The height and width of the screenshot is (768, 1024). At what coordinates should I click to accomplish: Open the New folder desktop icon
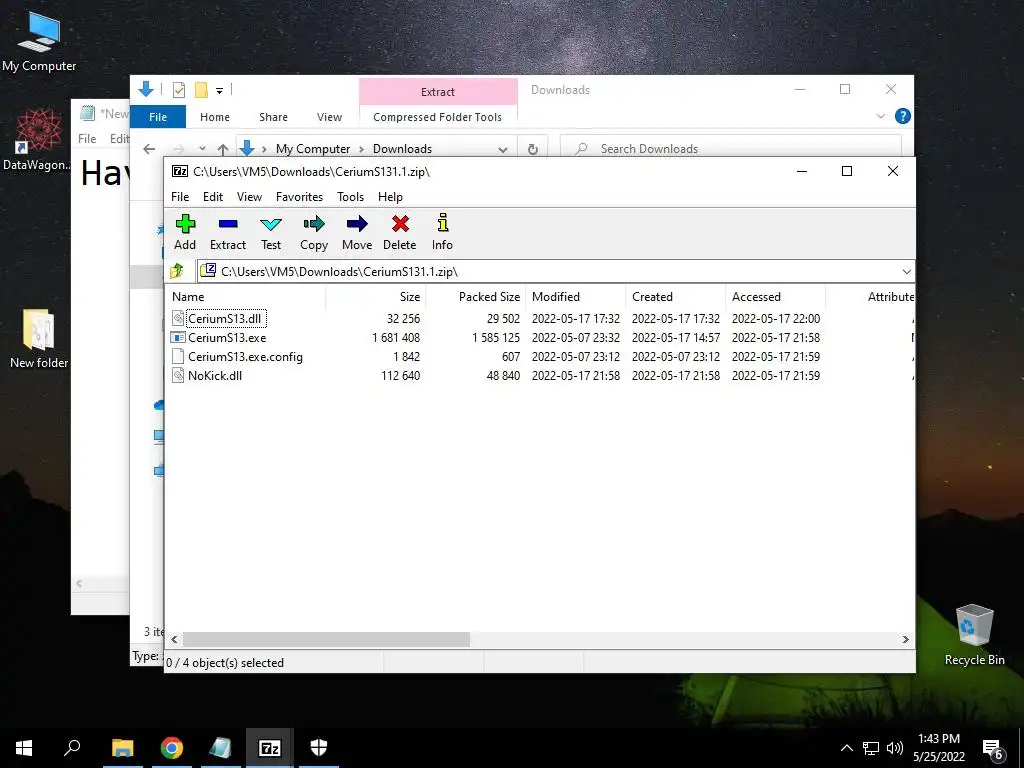point(39,339)
